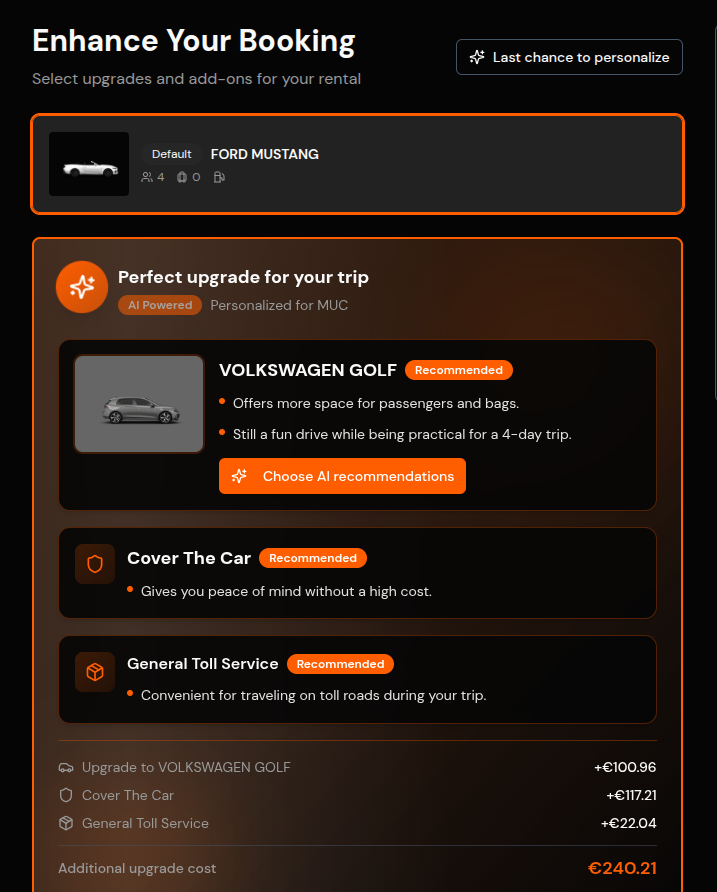Click the fuel pump icon under Ford Mustang
717x892 pixels.
[x=219, y=177]
